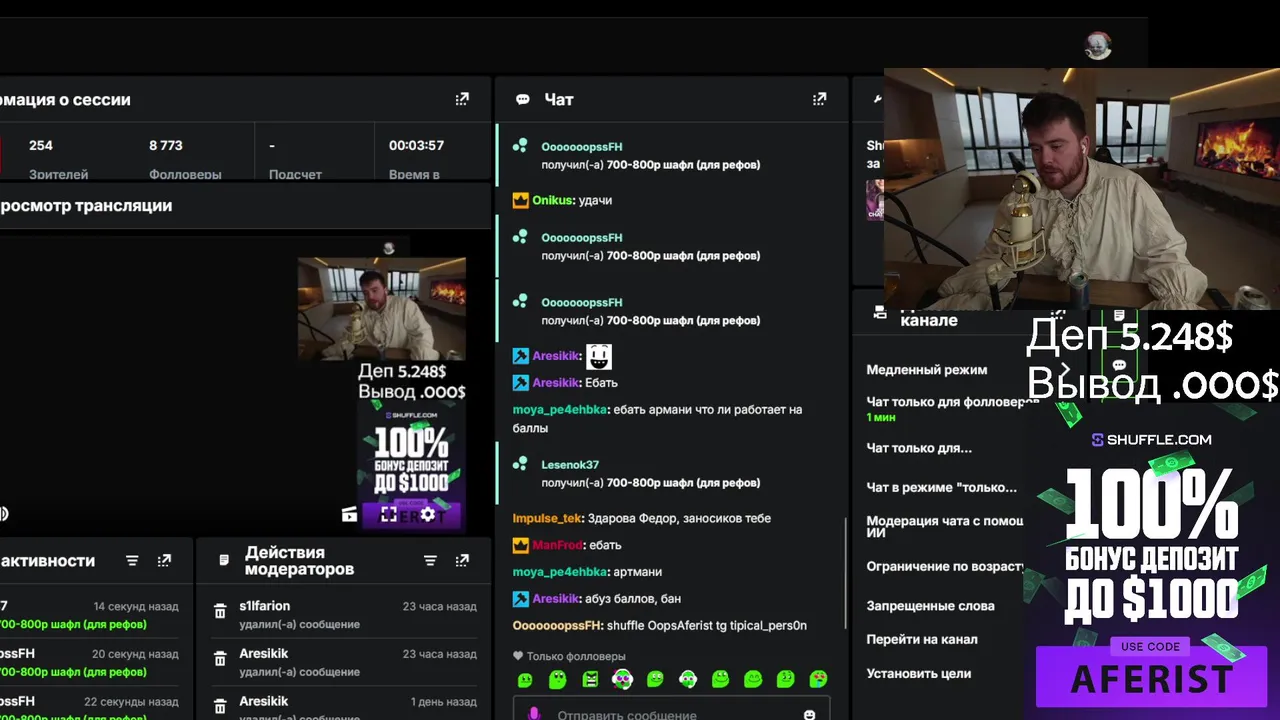The width and height of the screenshot is (1280, 720).
Task: Click the 8 773 followers count
Action: click(x=166, y=145)
